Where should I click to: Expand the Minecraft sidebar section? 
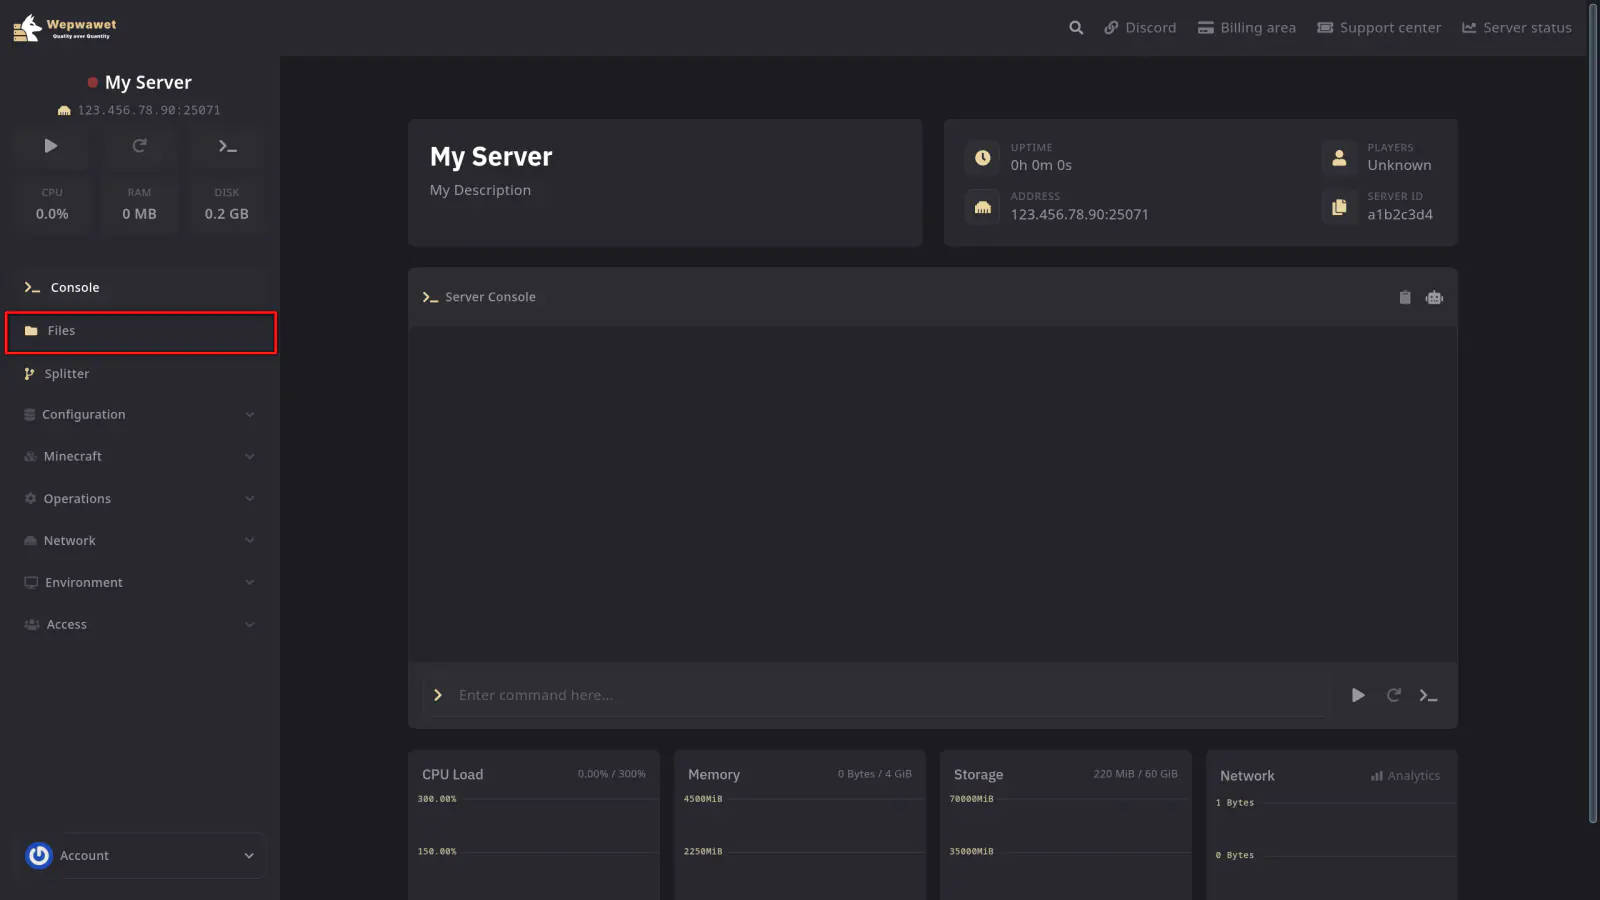pos(140,457)
